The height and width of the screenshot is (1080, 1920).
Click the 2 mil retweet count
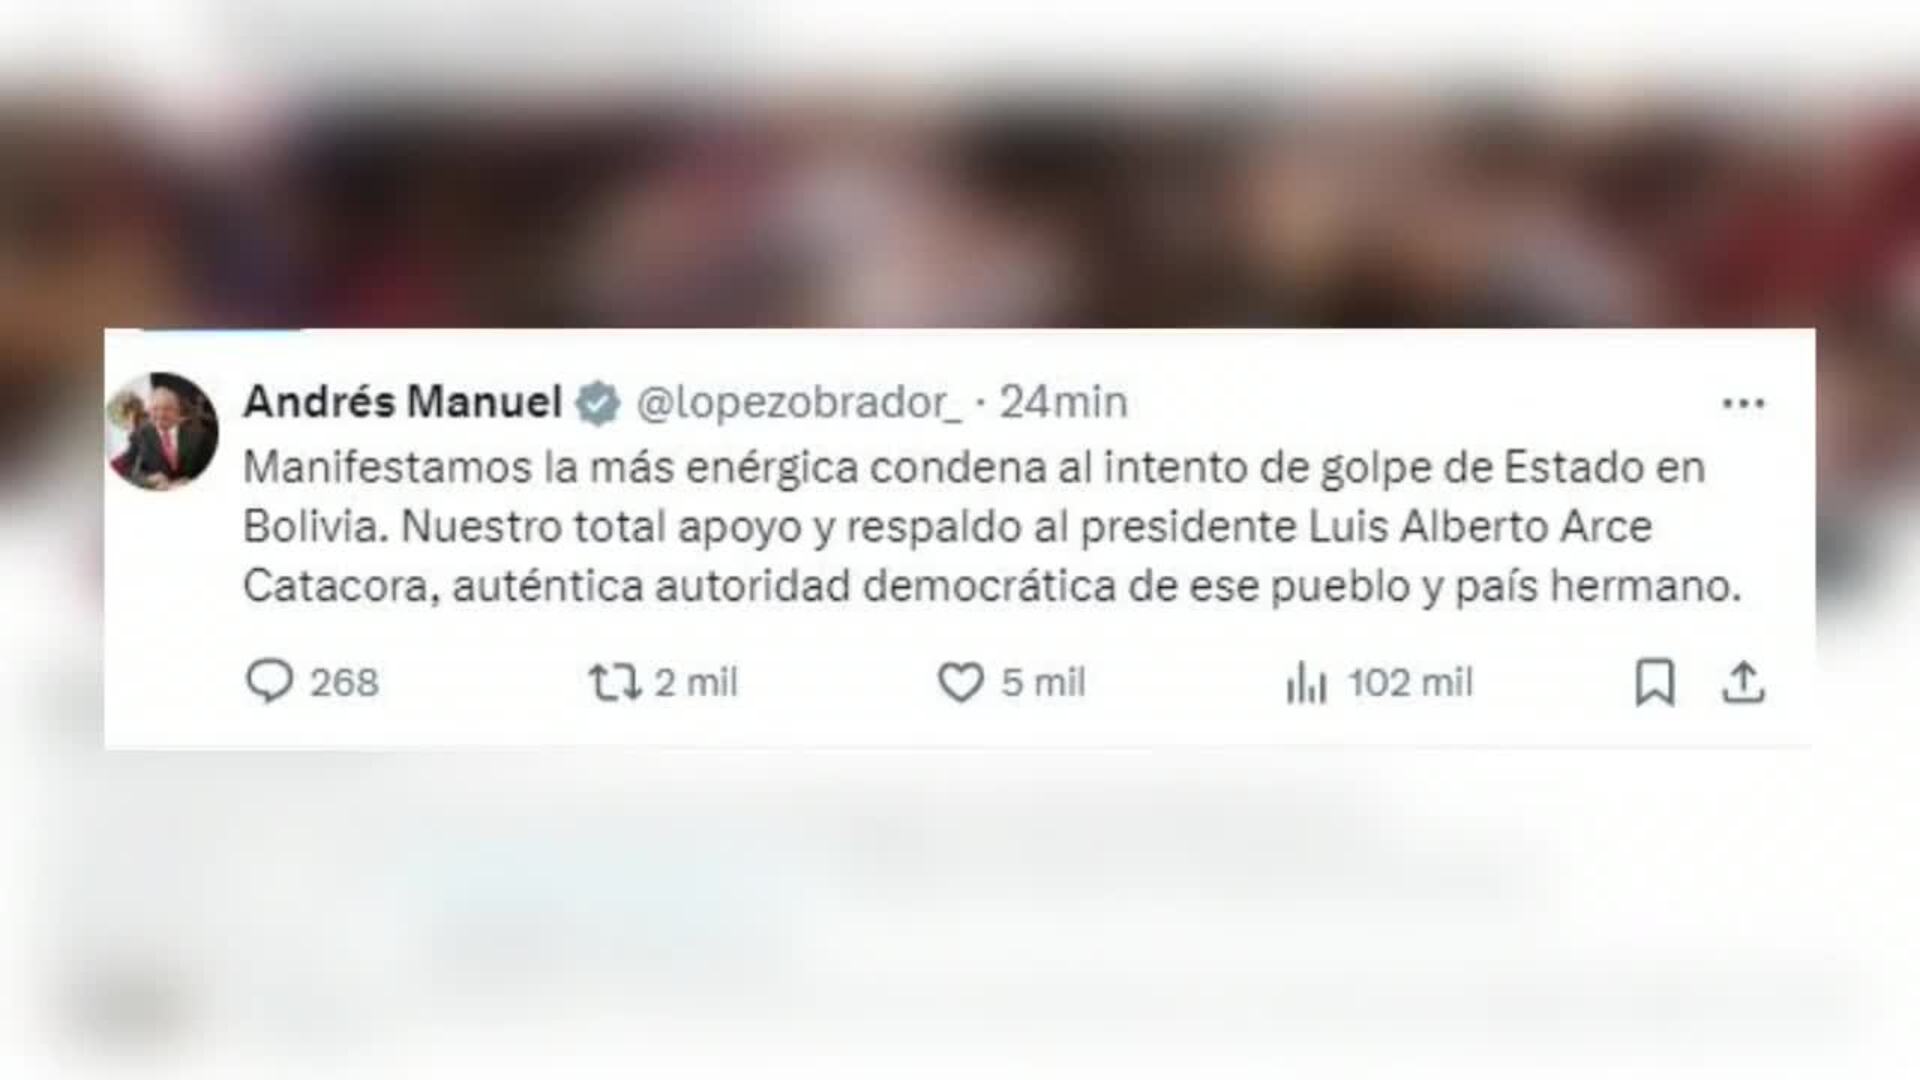(695, 683)
